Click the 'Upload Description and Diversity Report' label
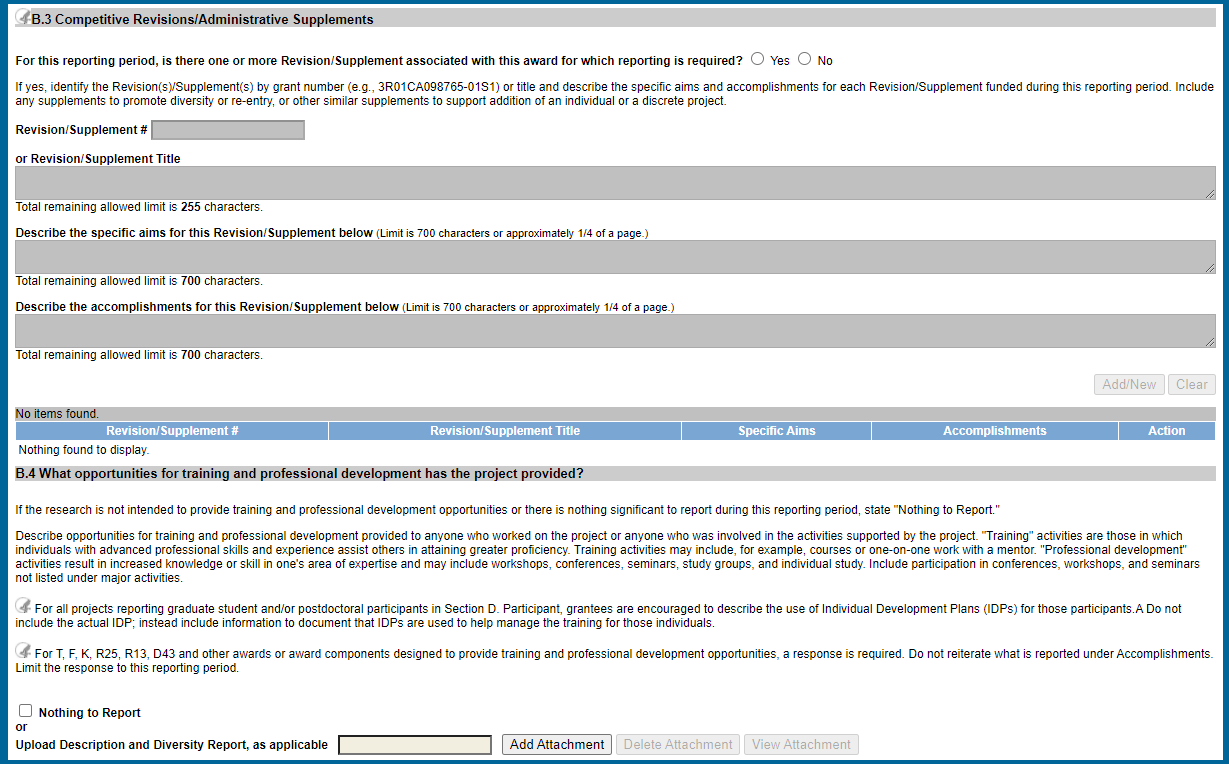 (x=172, y=745)
